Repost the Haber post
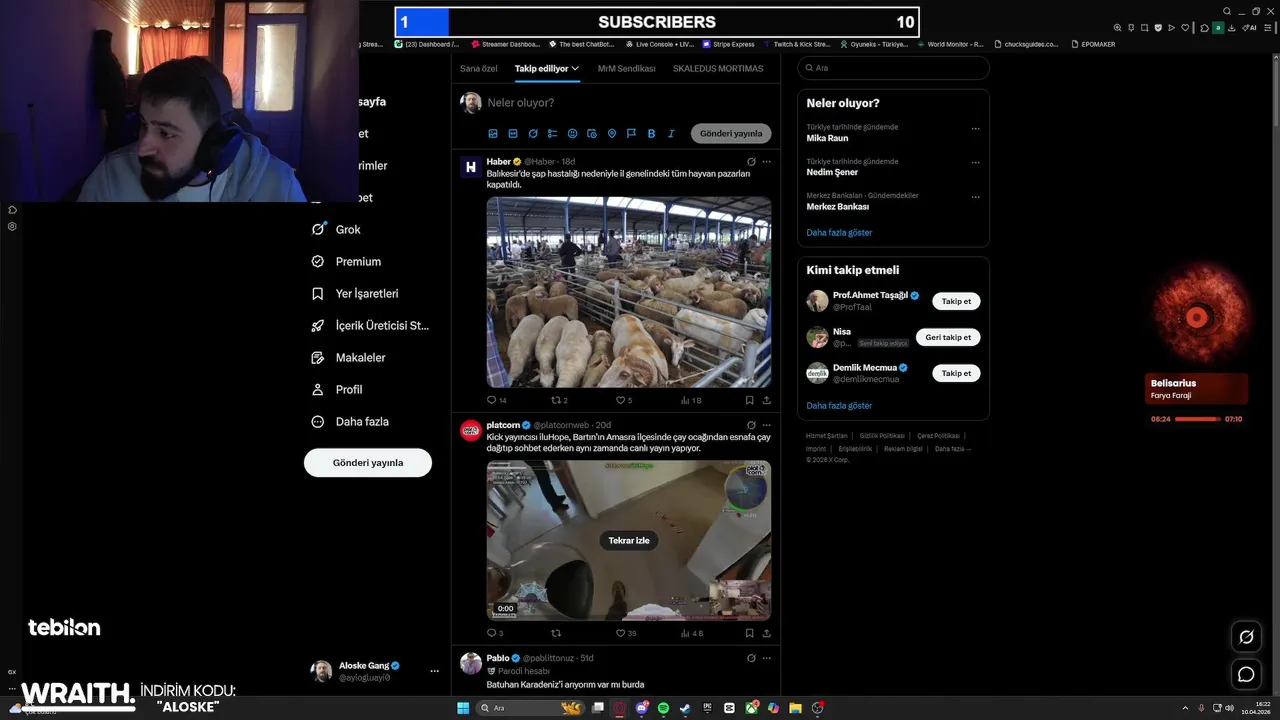The image size is (1280, 720). click(x=556, y=400)
